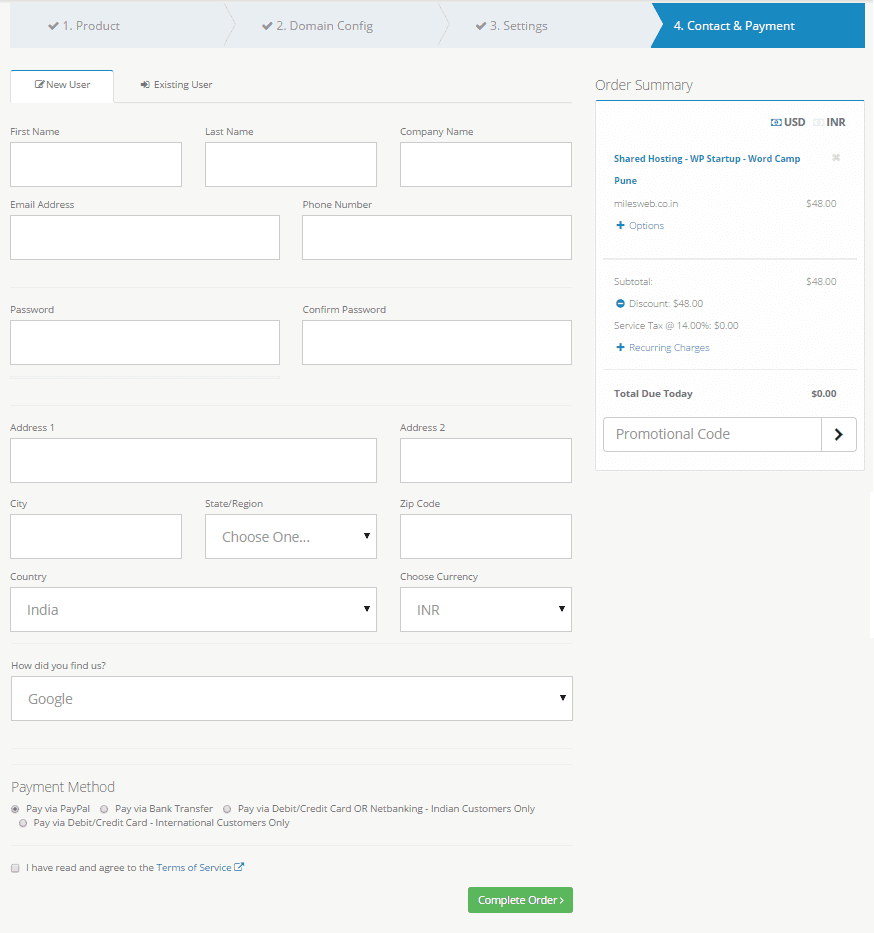The height and width of the screenshot is (933, 874).
Task: Select Pay via Bank Transfer option
Action: click(104, 809)
